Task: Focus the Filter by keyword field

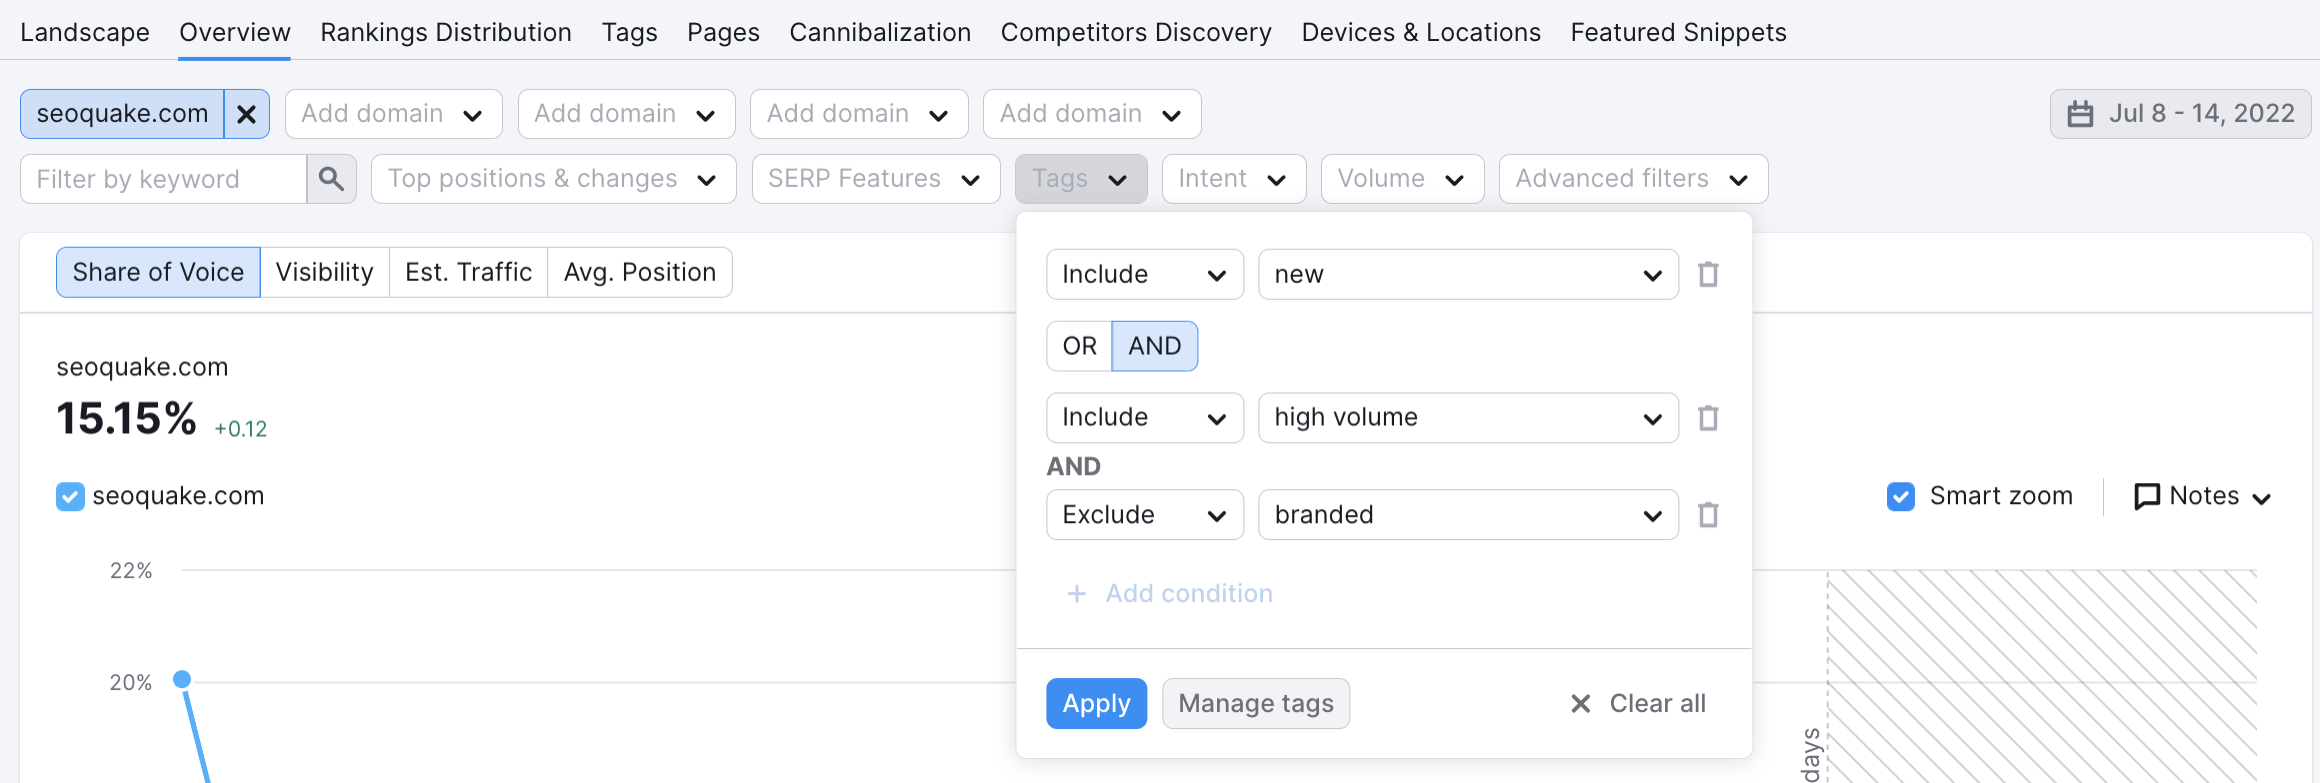Action: point(163,179)
